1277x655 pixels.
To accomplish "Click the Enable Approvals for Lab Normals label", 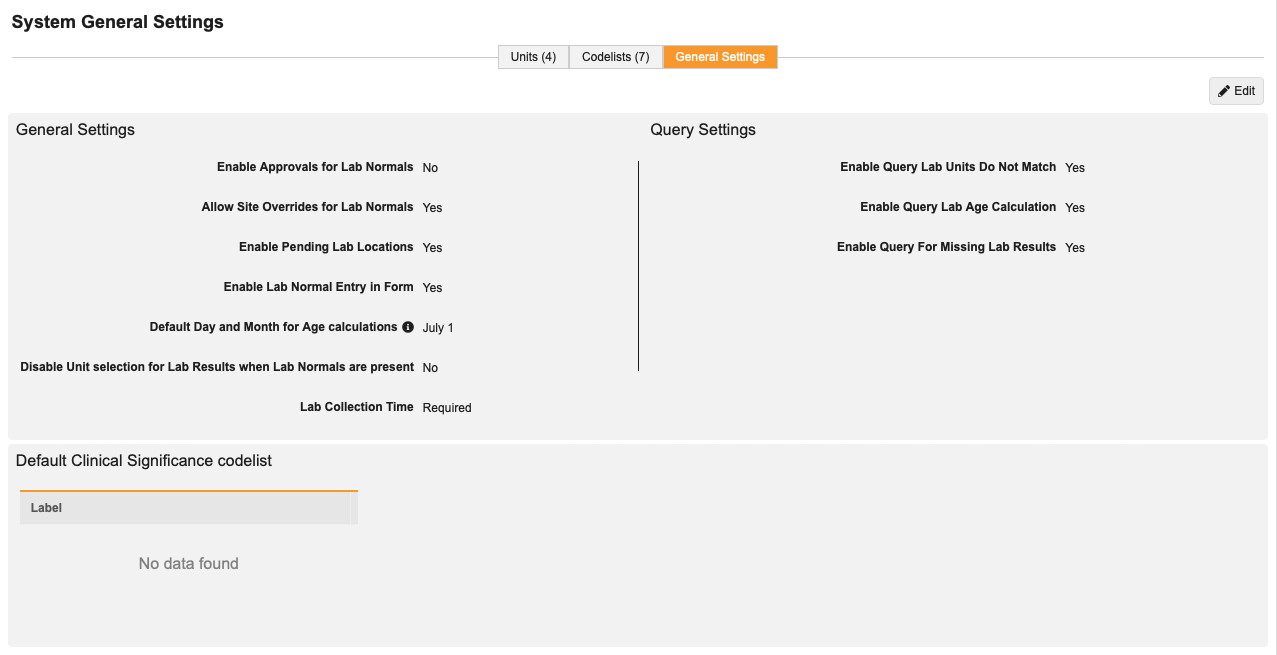I will [315, 167].
